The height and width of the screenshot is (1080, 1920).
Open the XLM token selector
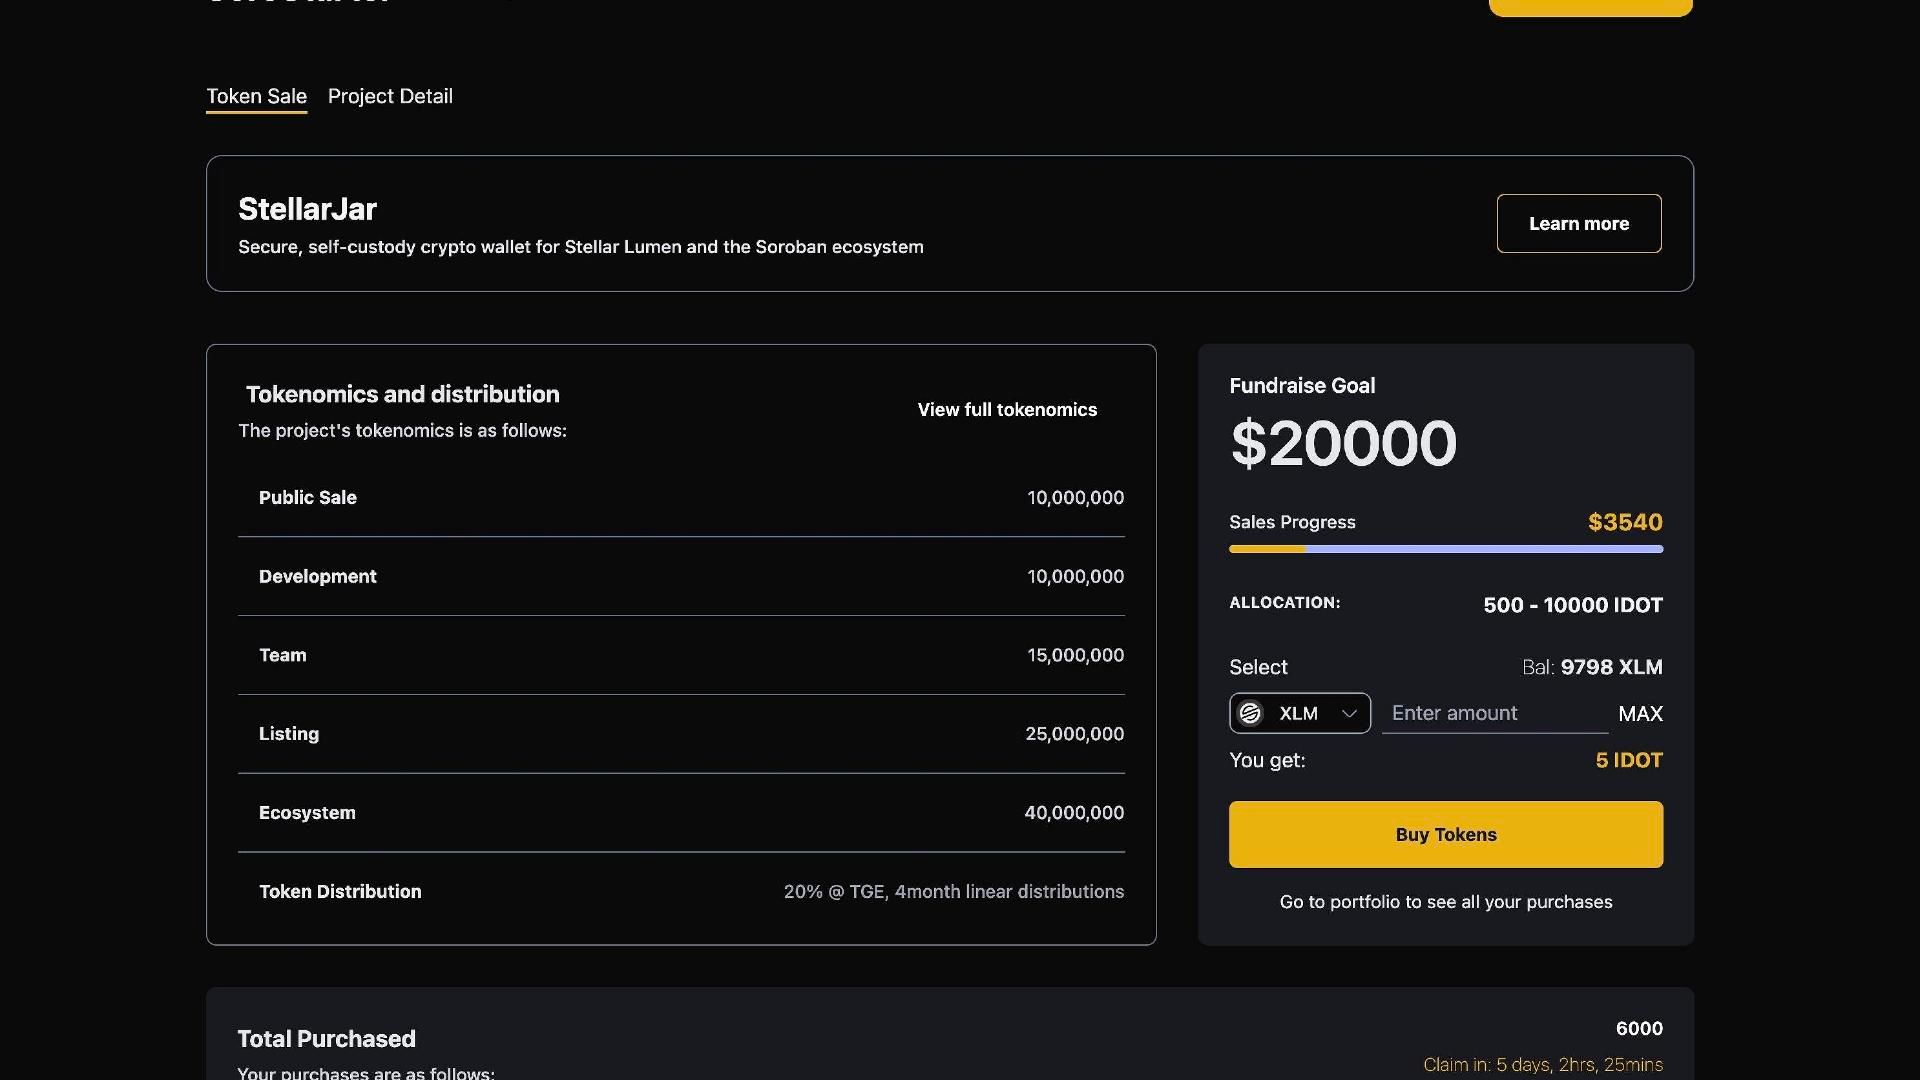[x=1299, y=713]
